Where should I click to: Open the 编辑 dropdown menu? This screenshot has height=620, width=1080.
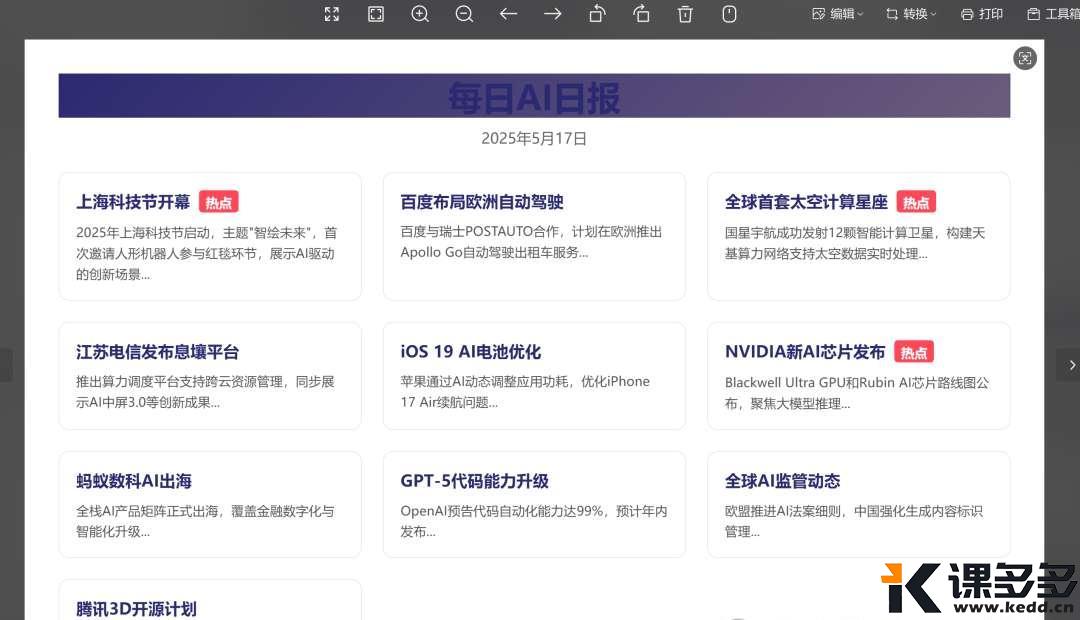coord(838,14)
